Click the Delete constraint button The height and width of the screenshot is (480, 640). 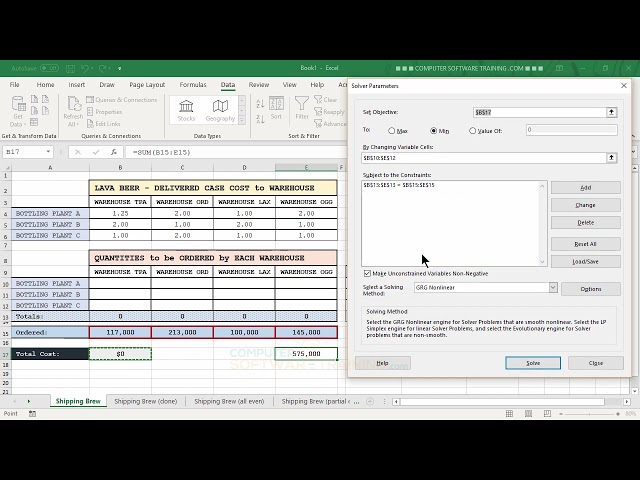tap(586, 223)
